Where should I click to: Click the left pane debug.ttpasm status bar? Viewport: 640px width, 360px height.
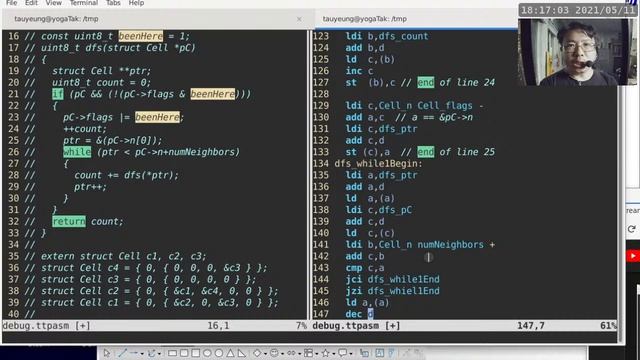[155, 326]
